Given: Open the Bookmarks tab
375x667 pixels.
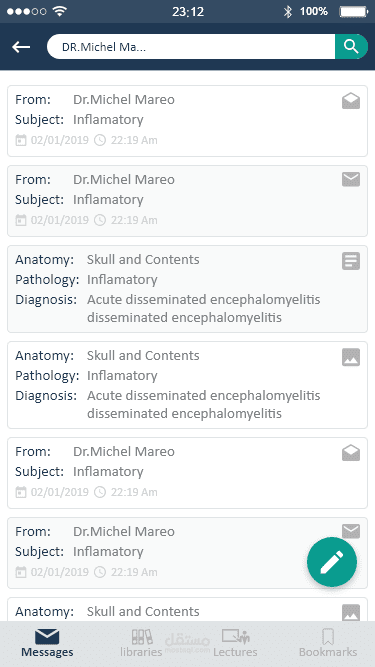Looking at the screenshot, I should click(328, 643).
